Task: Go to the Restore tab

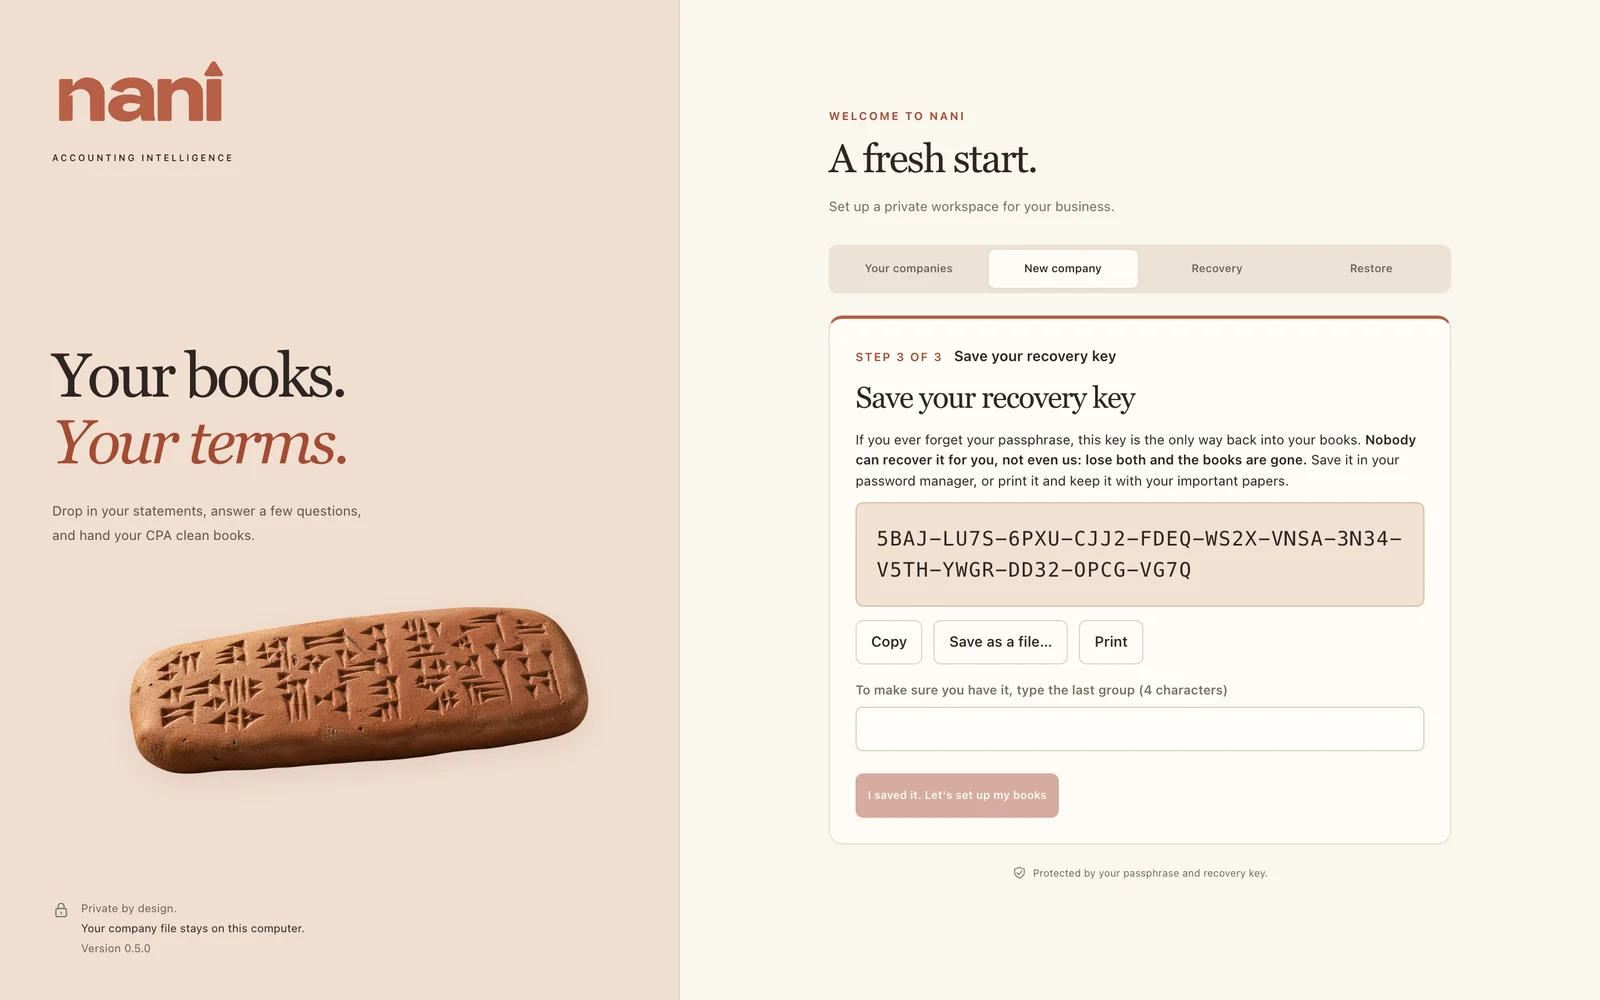Action: pyautogui.click(x=1370, y=269)
